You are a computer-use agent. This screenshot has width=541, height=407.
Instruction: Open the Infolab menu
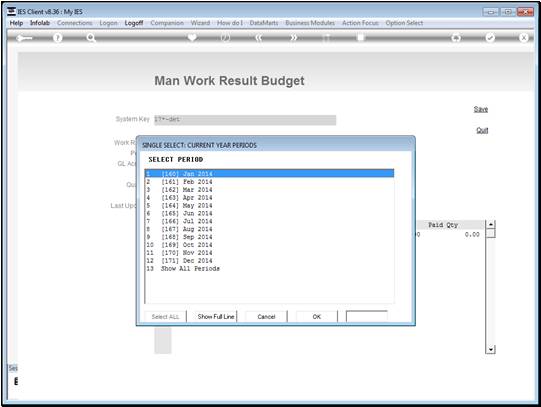40,23
